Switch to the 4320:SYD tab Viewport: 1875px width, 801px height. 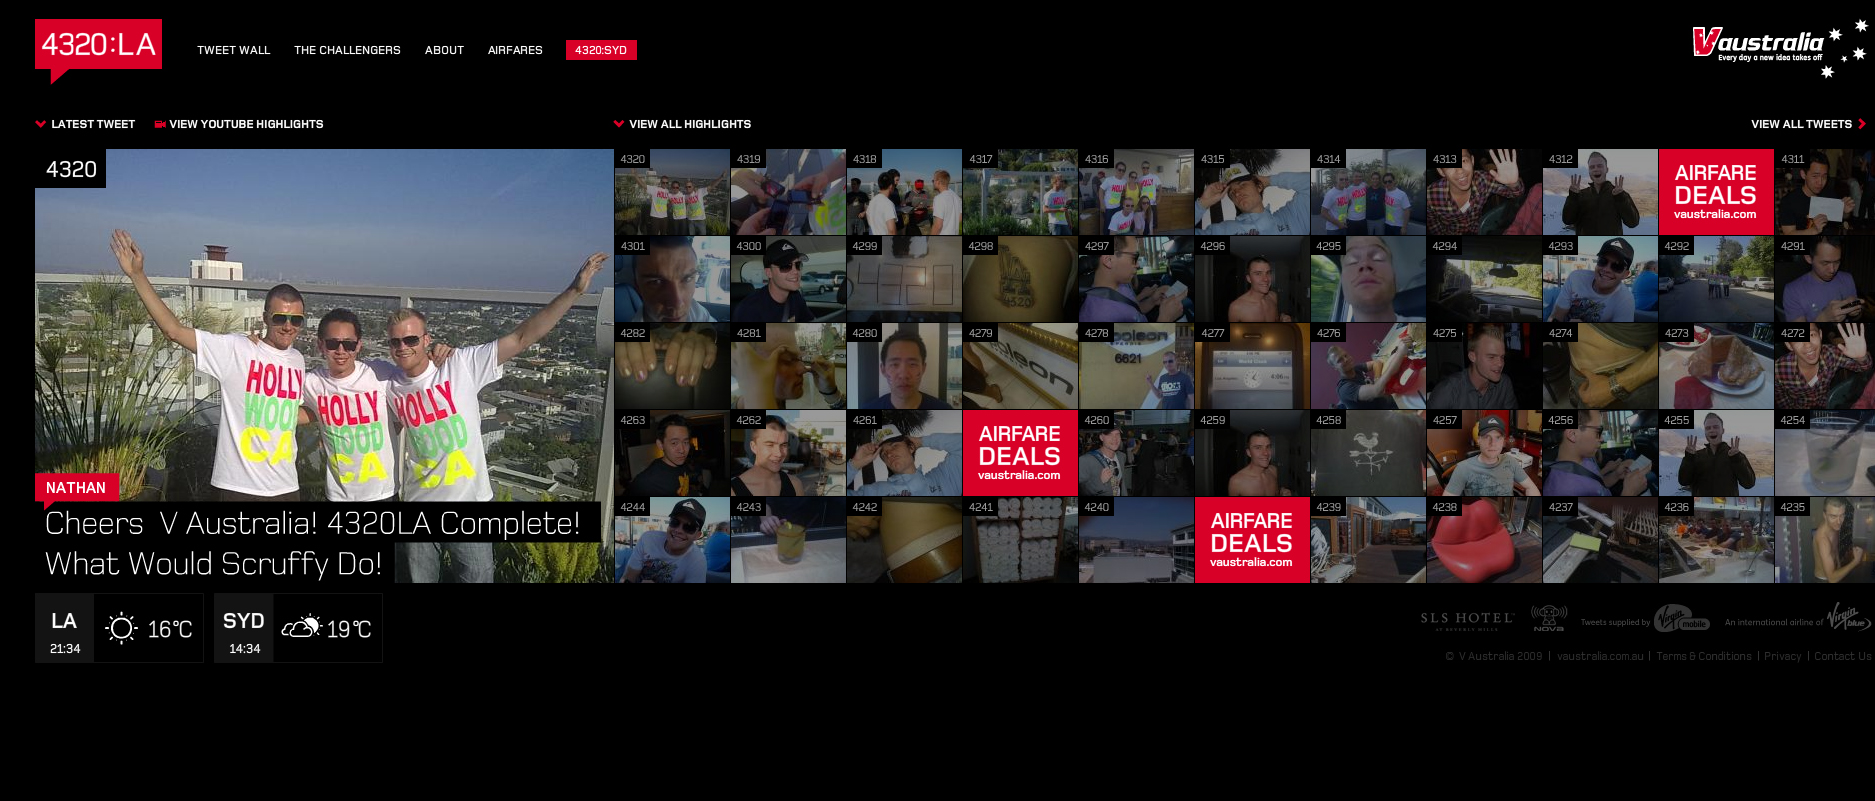601,50
